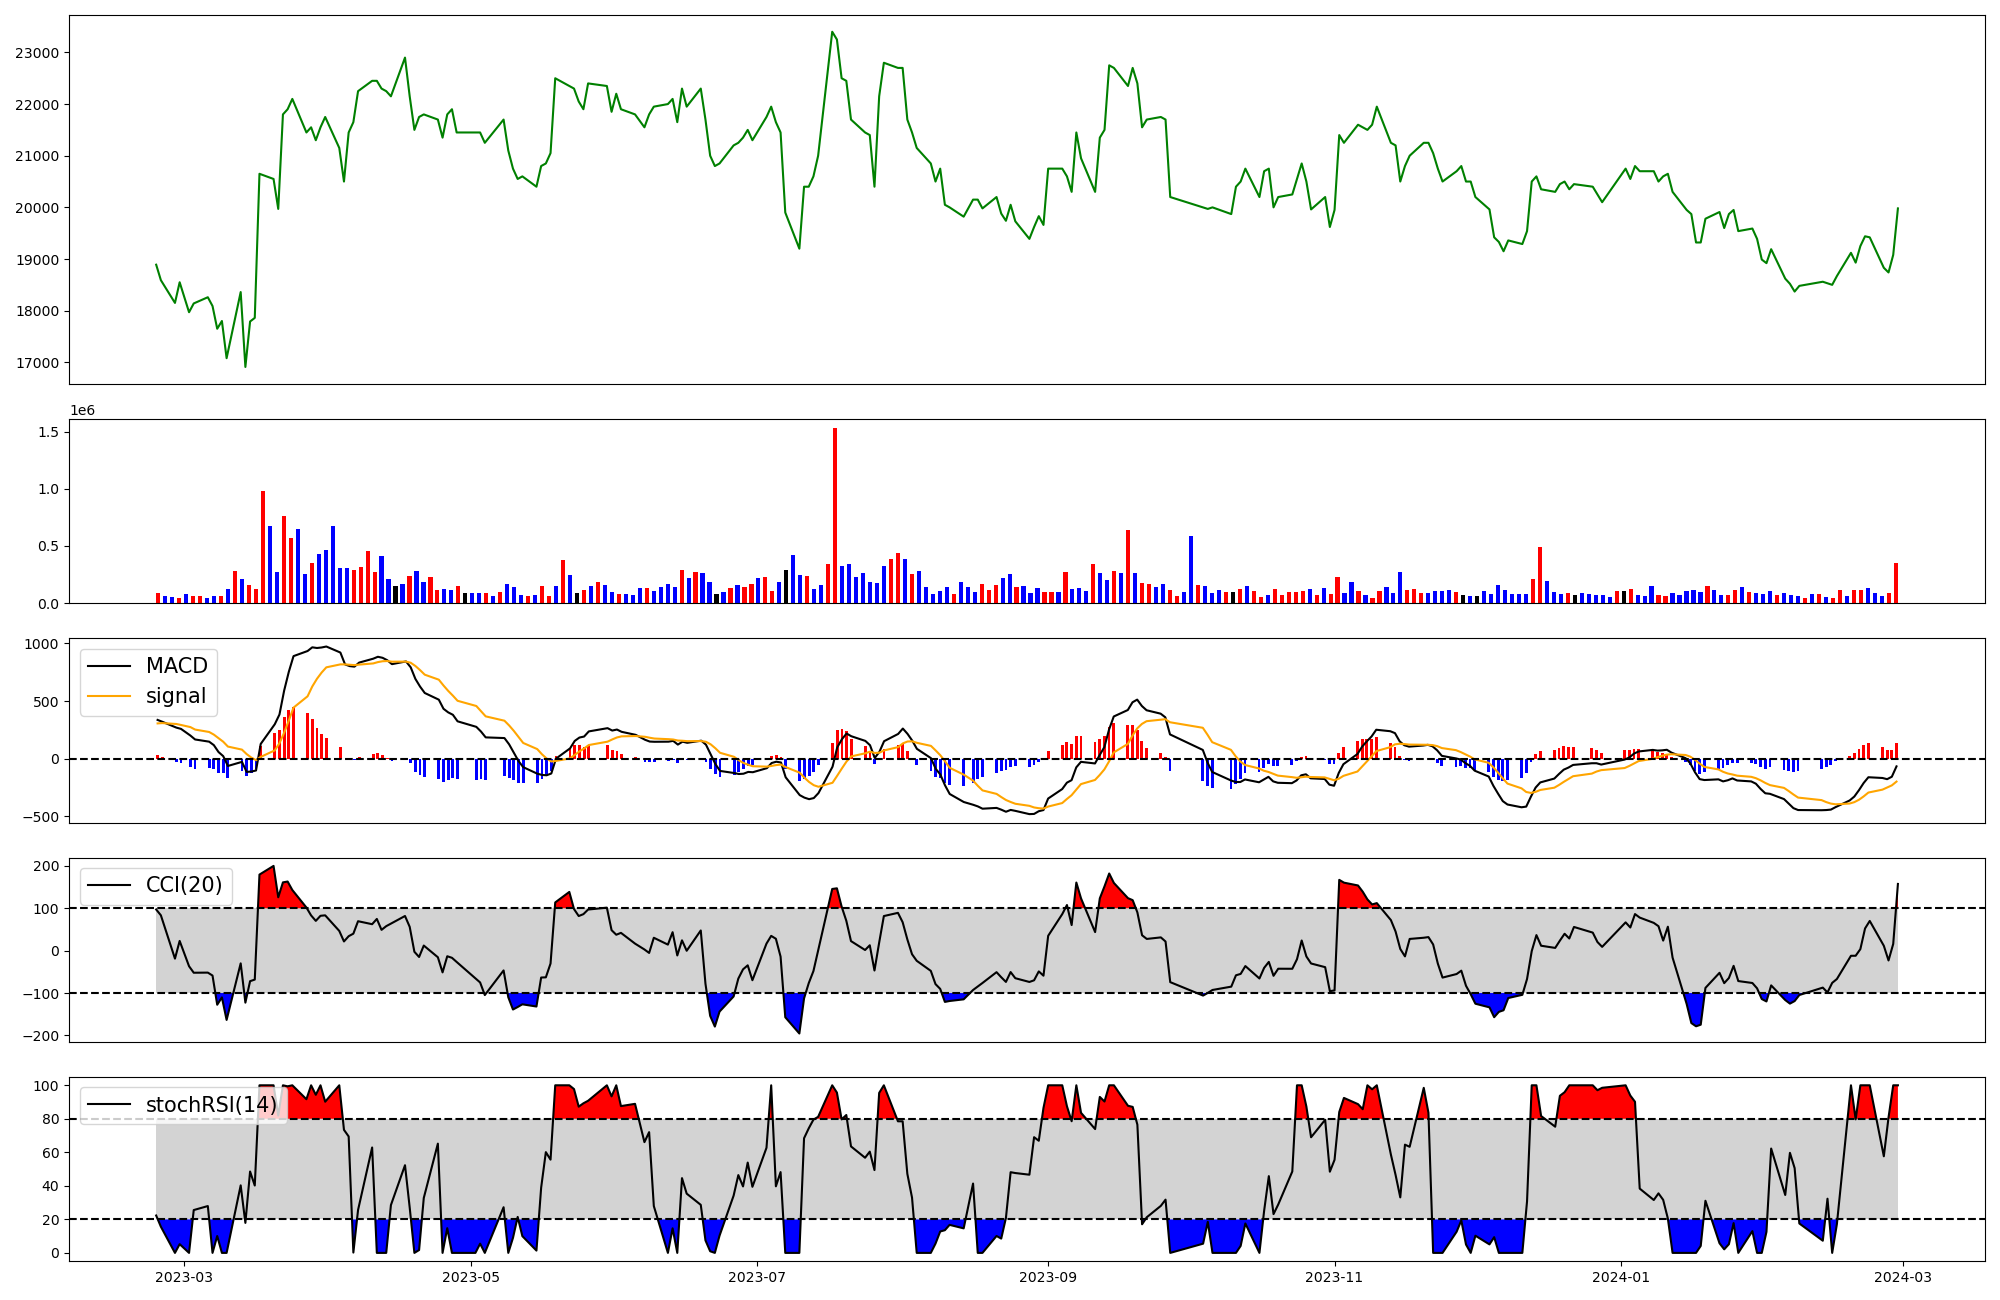Image resolution: width=2000 pixels, height=1300 pixels.
Task: Click the 1.5 volume axis tick label
Action: [48, 432]
